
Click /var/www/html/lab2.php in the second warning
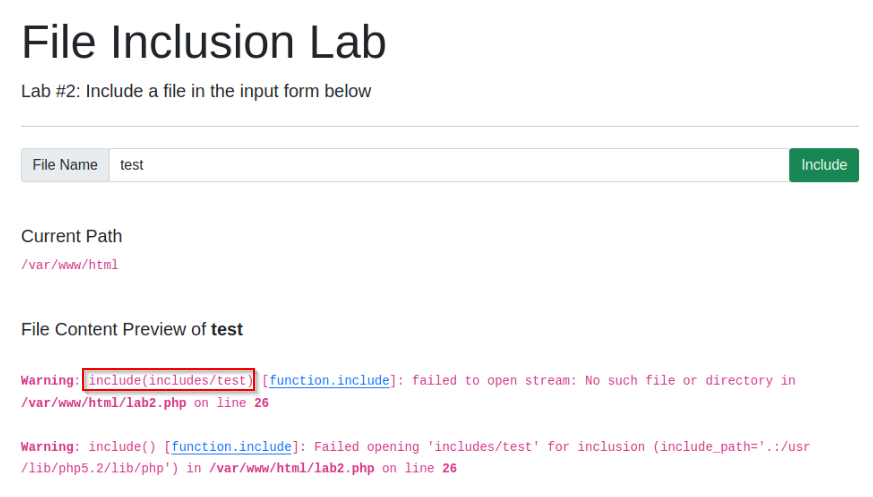[292, 469]
